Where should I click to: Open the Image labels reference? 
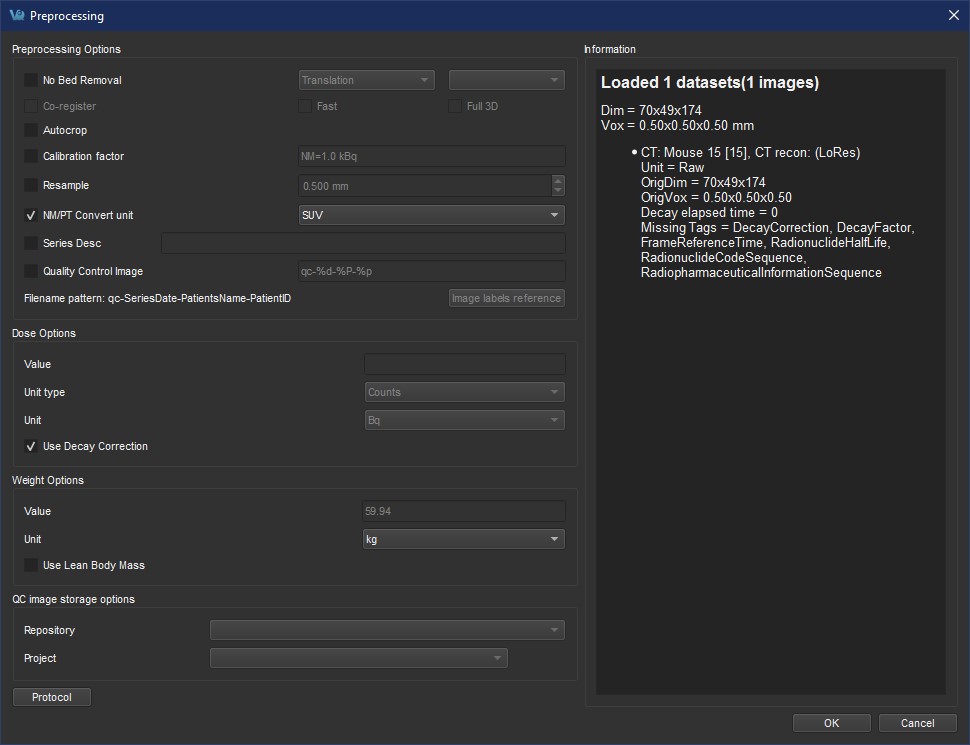coord(506,297)
